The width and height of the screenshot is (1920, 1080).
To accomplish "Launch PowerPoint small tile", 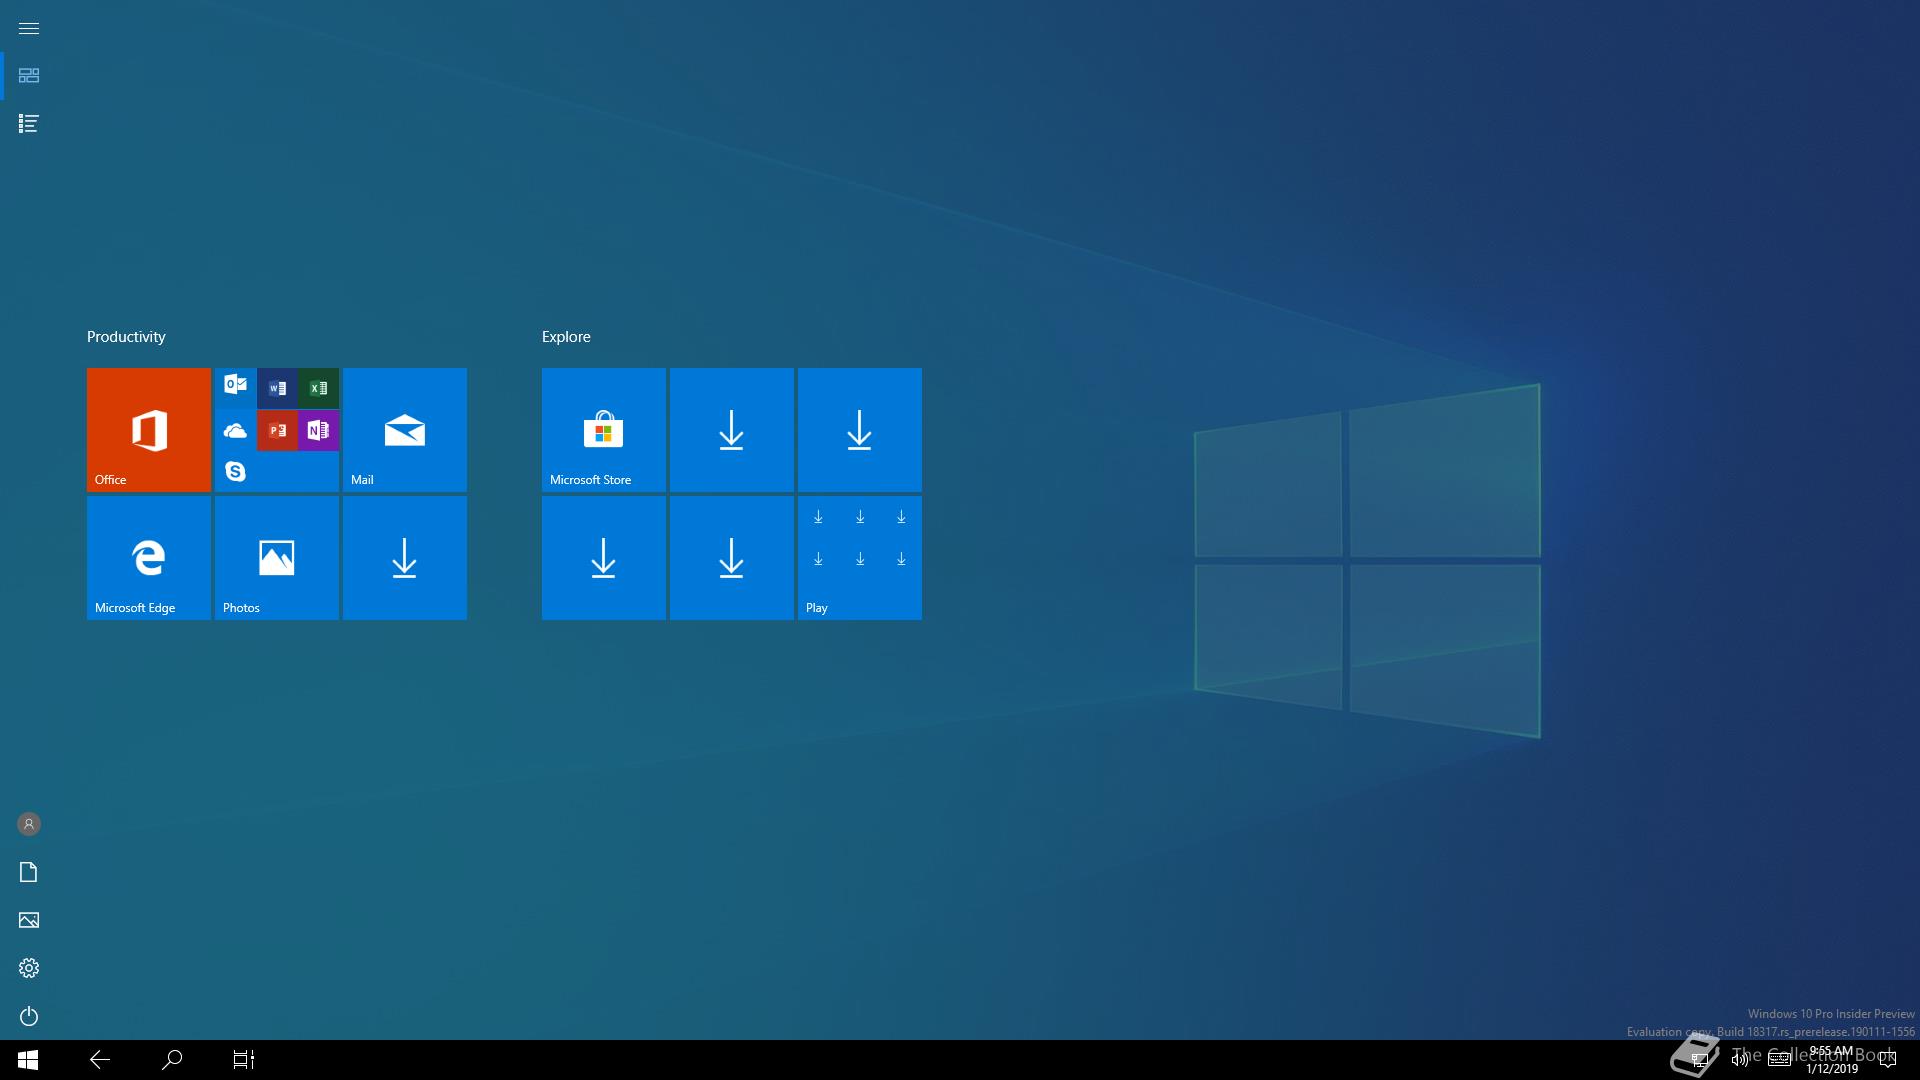I will click(277, 430).
